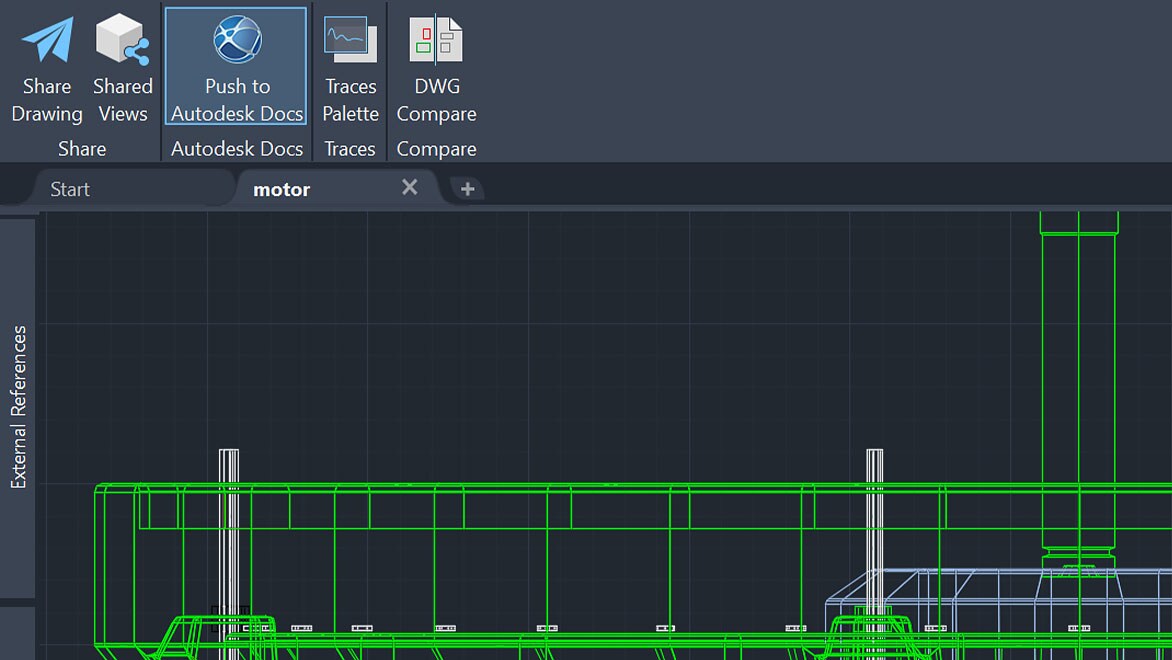The width and height of the screenshot is (1172, 660).
Task: Expand the Share ribbon panel title
Action: click(81, 148)
